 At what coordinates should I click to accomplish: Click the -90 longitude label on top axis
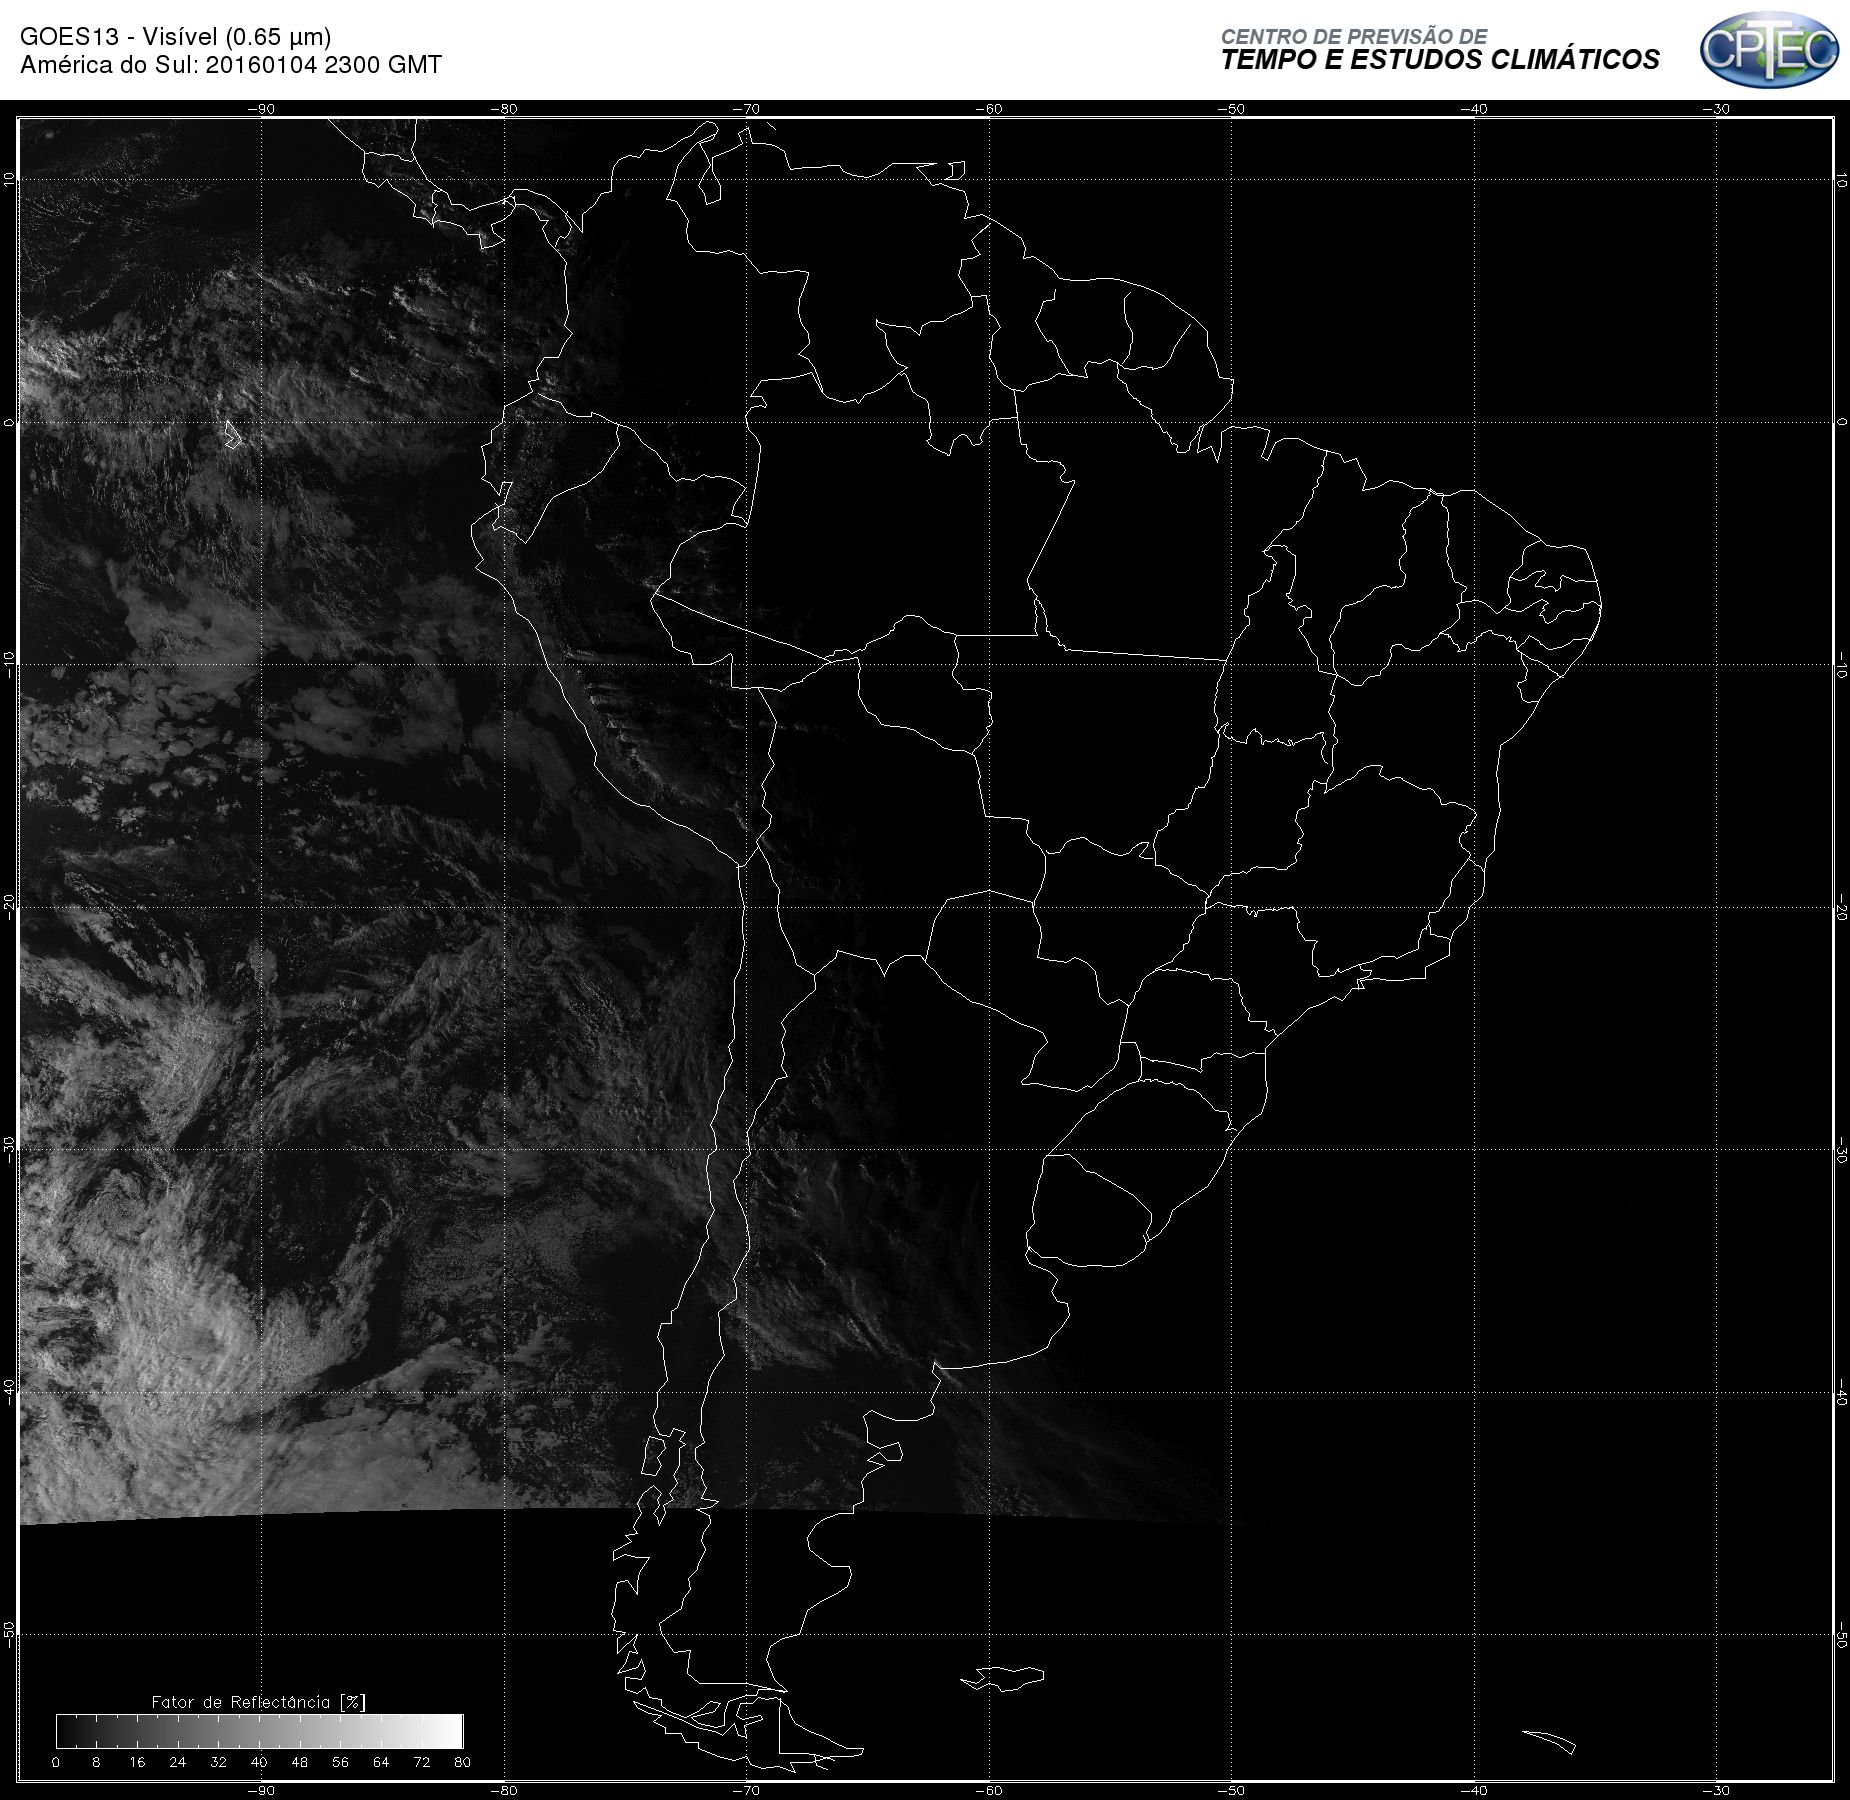click(261, 109)
